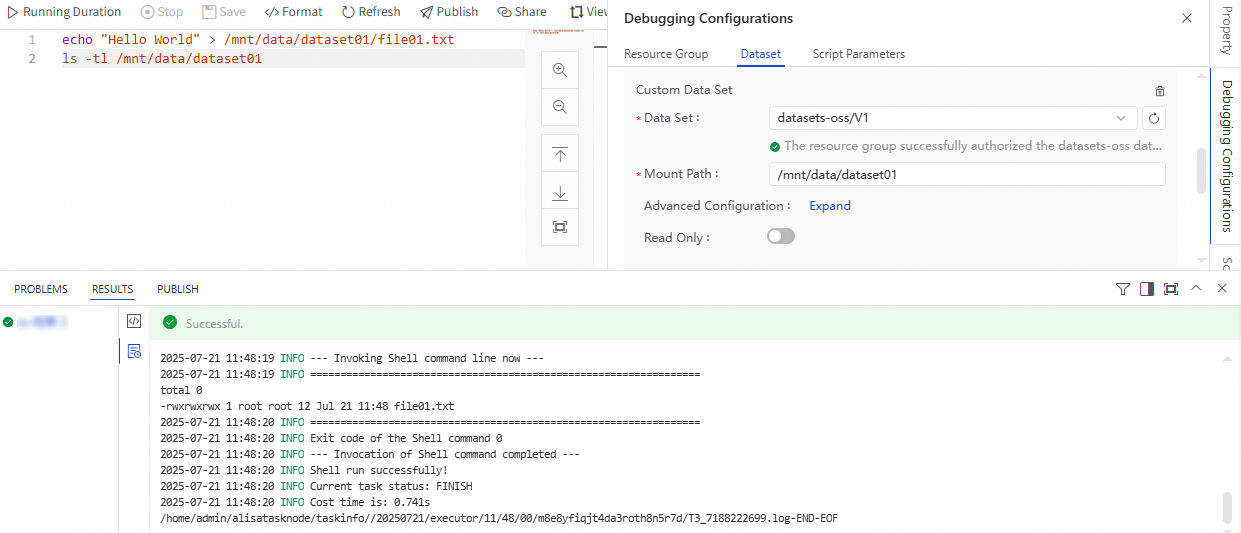Toggle the split layout icon in results panel
This screenshot has width=1241, height=533.
coord(1146,289)
